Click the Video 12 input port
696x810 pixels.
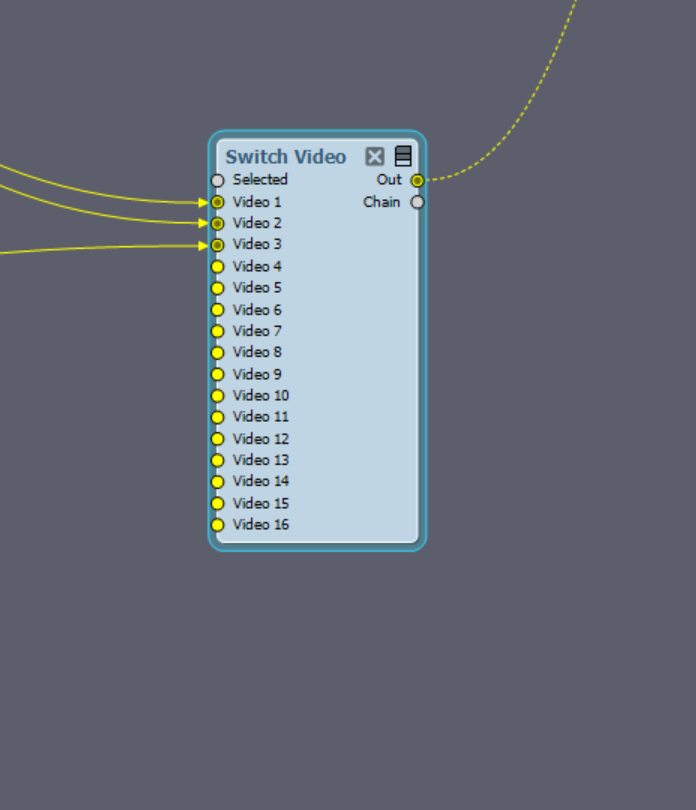218,439
